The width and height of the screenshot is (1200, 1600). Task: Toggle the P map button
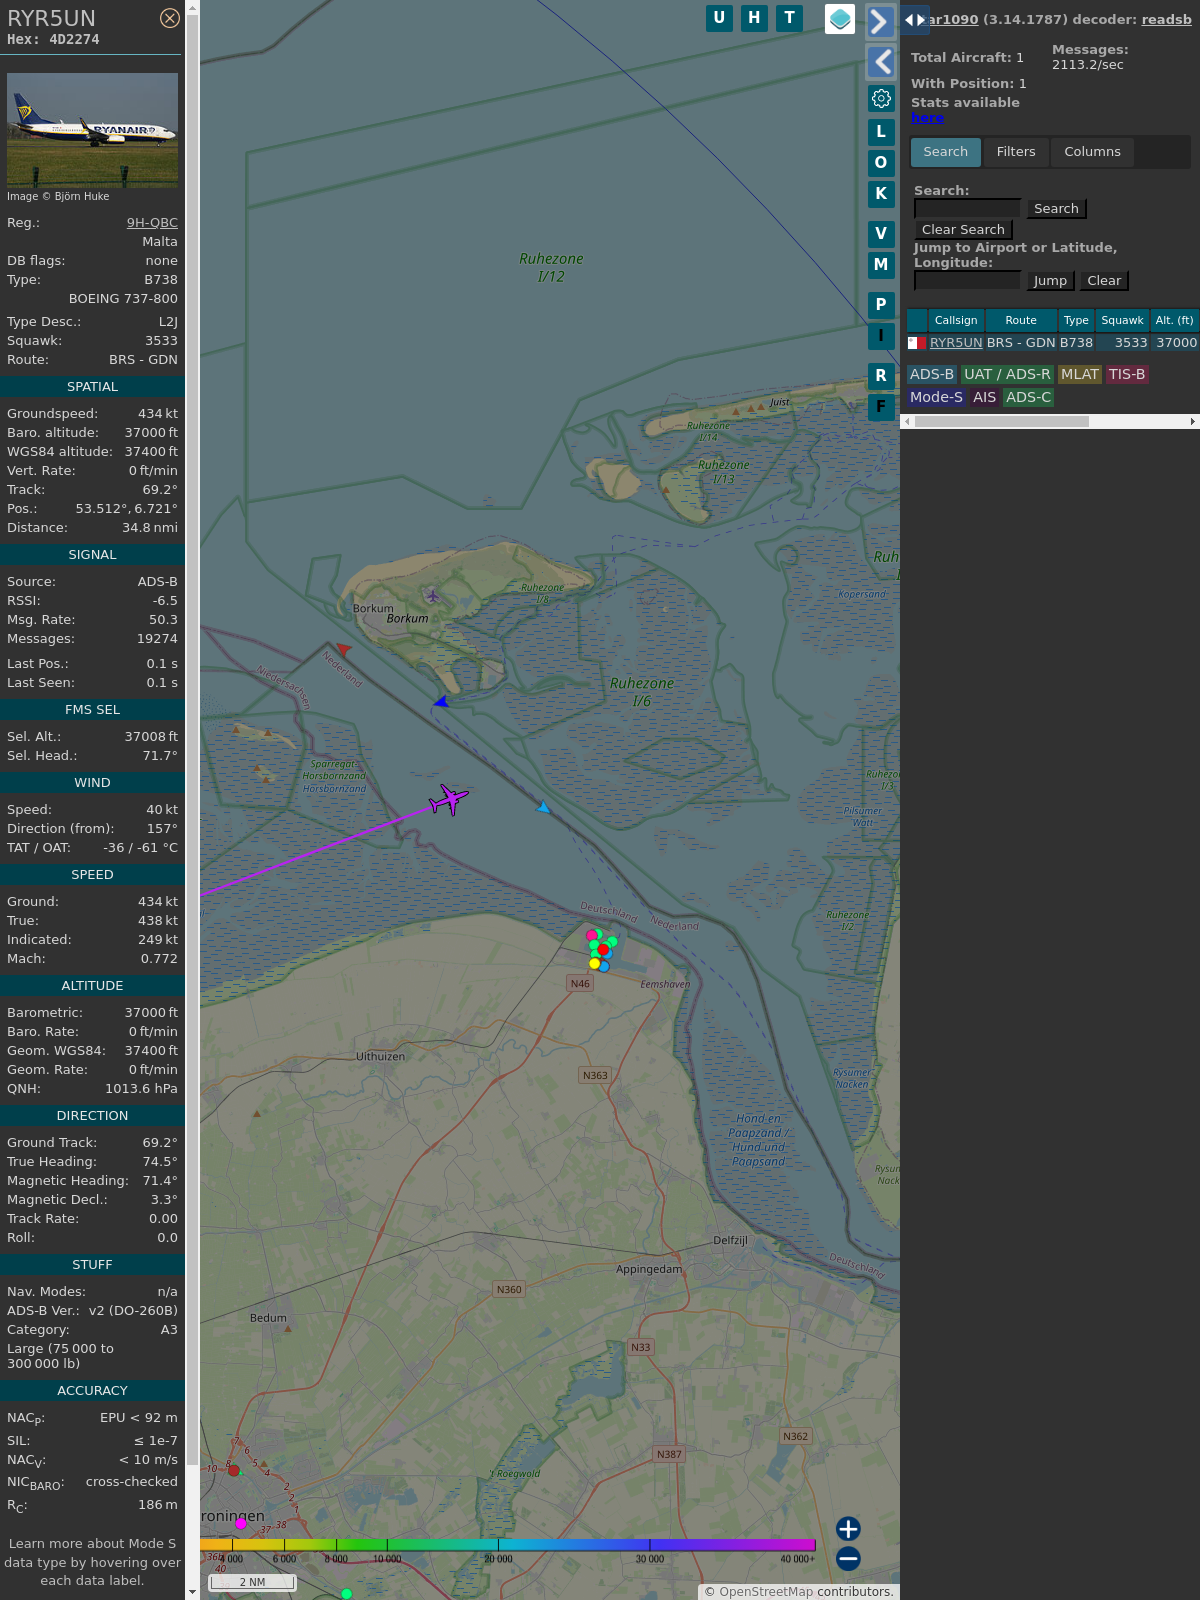point(881,305)
